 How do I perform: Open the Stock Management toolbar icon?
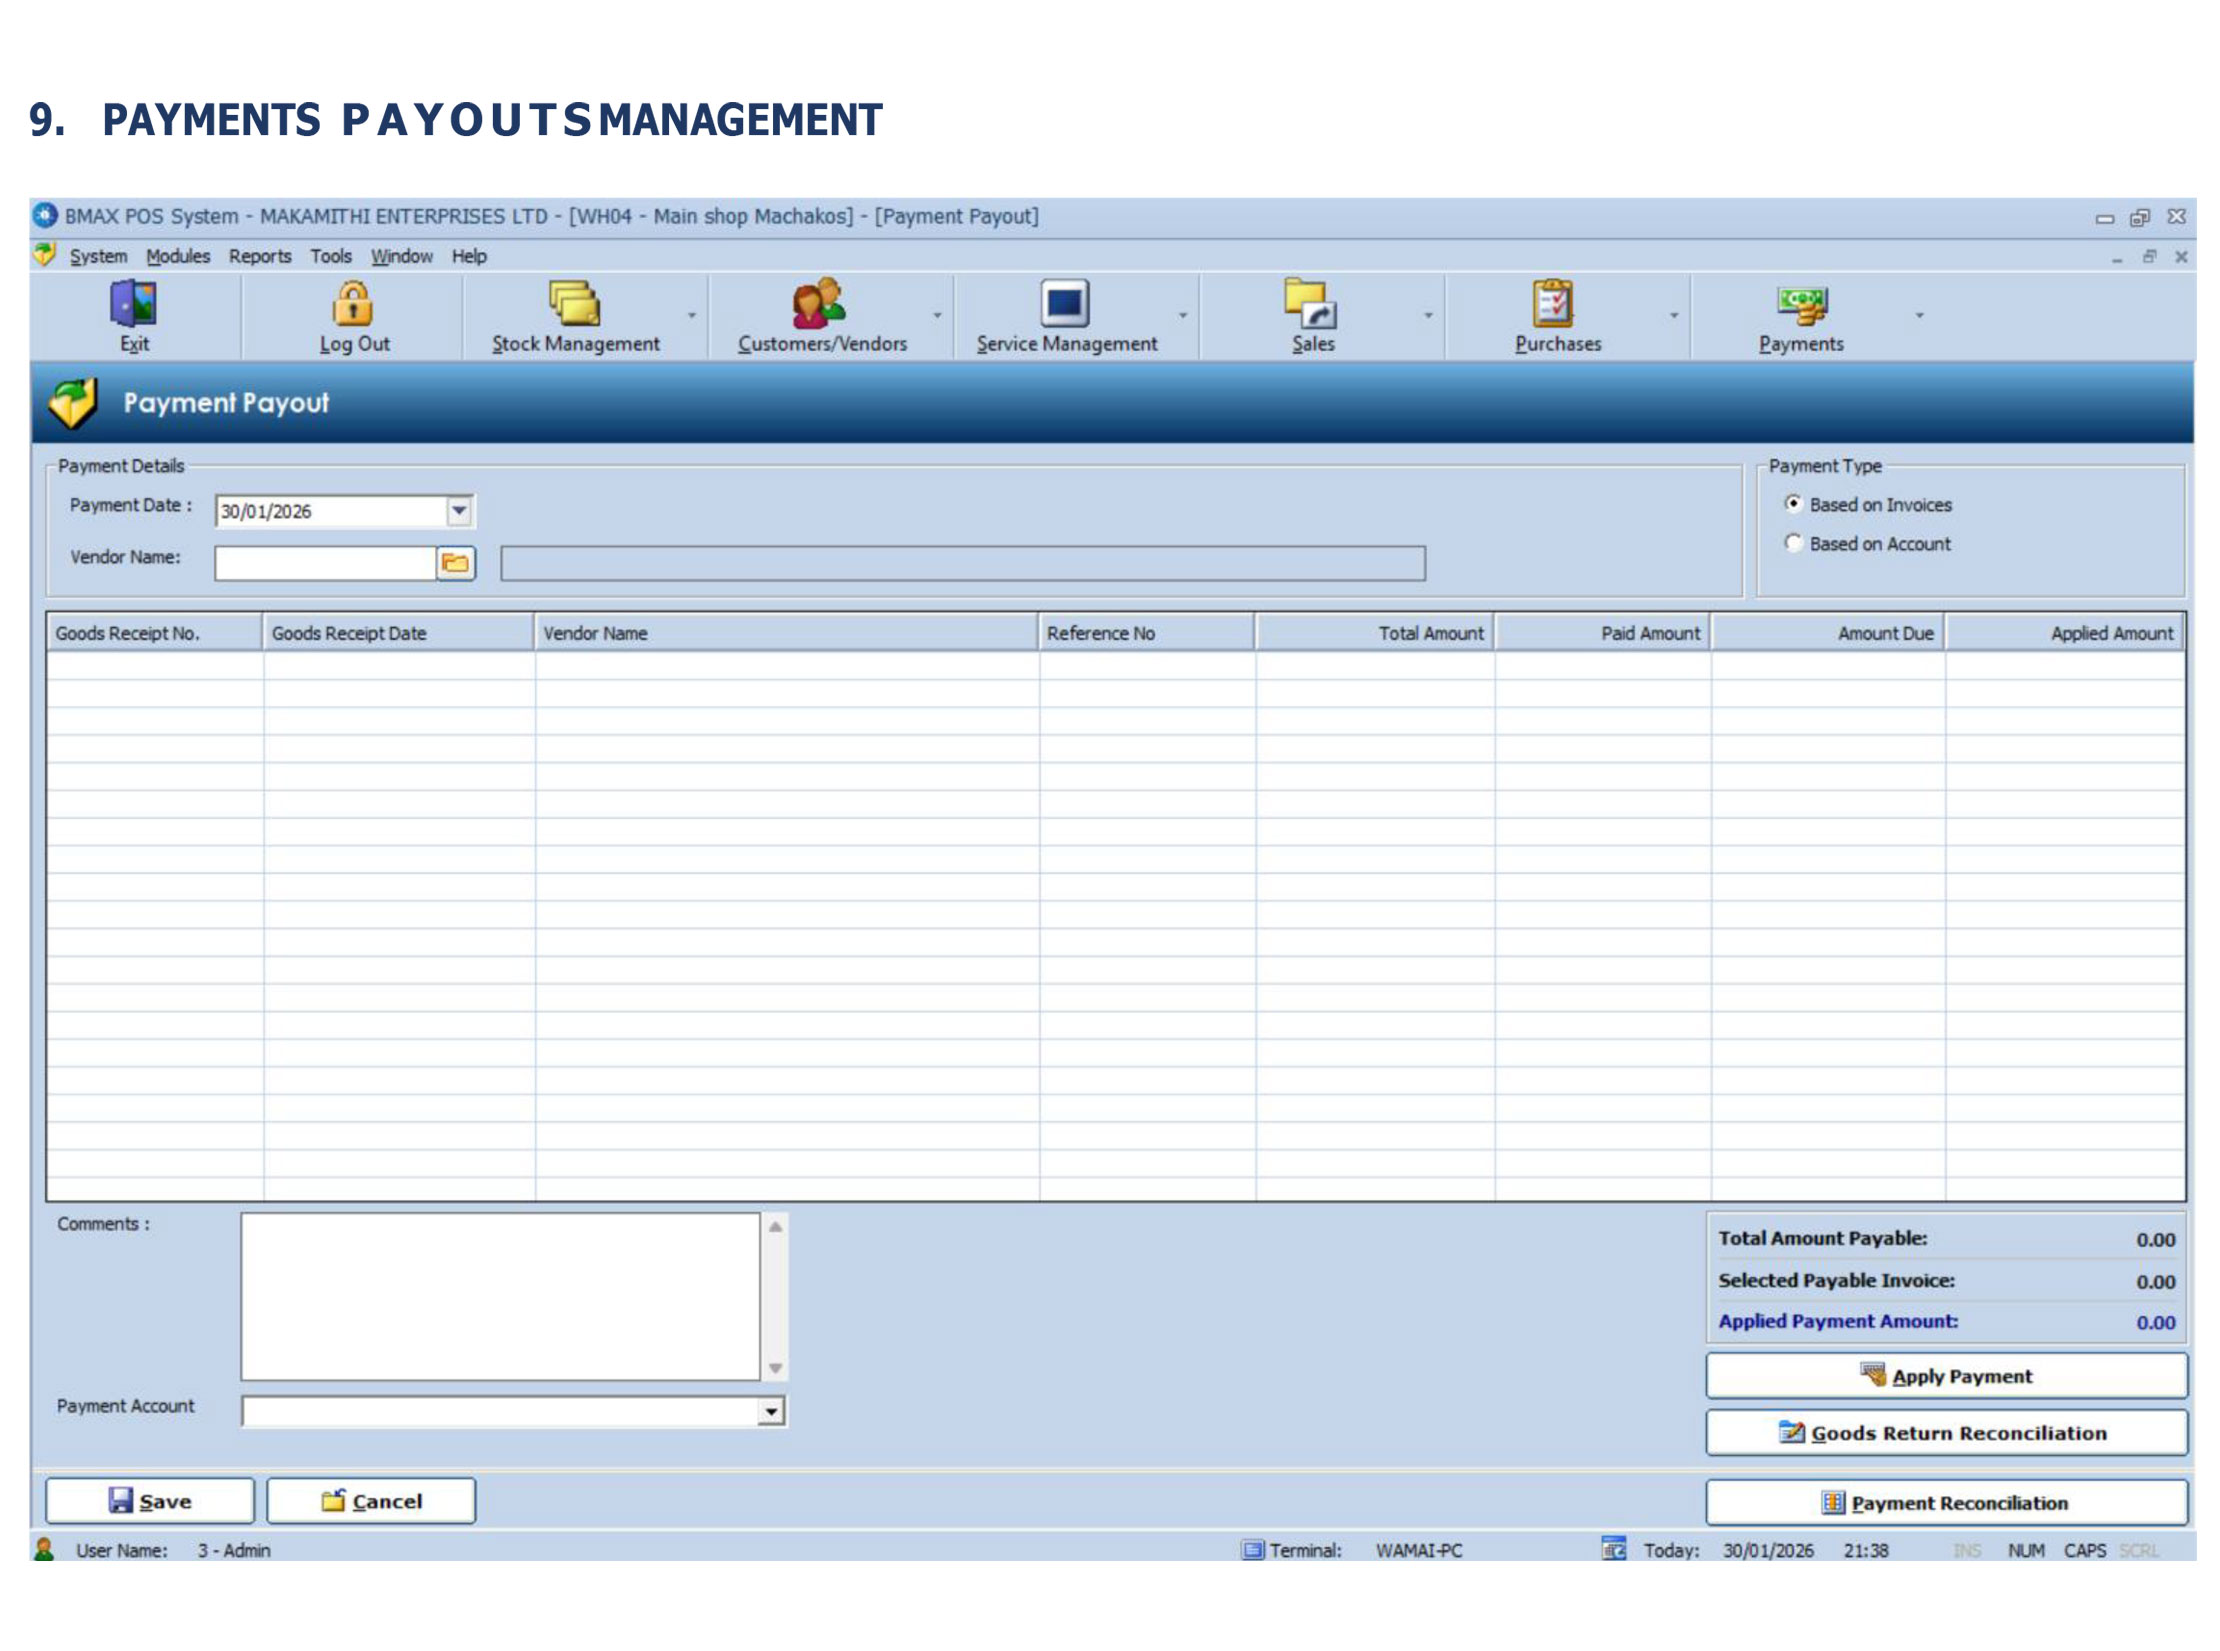pos(574,304)
